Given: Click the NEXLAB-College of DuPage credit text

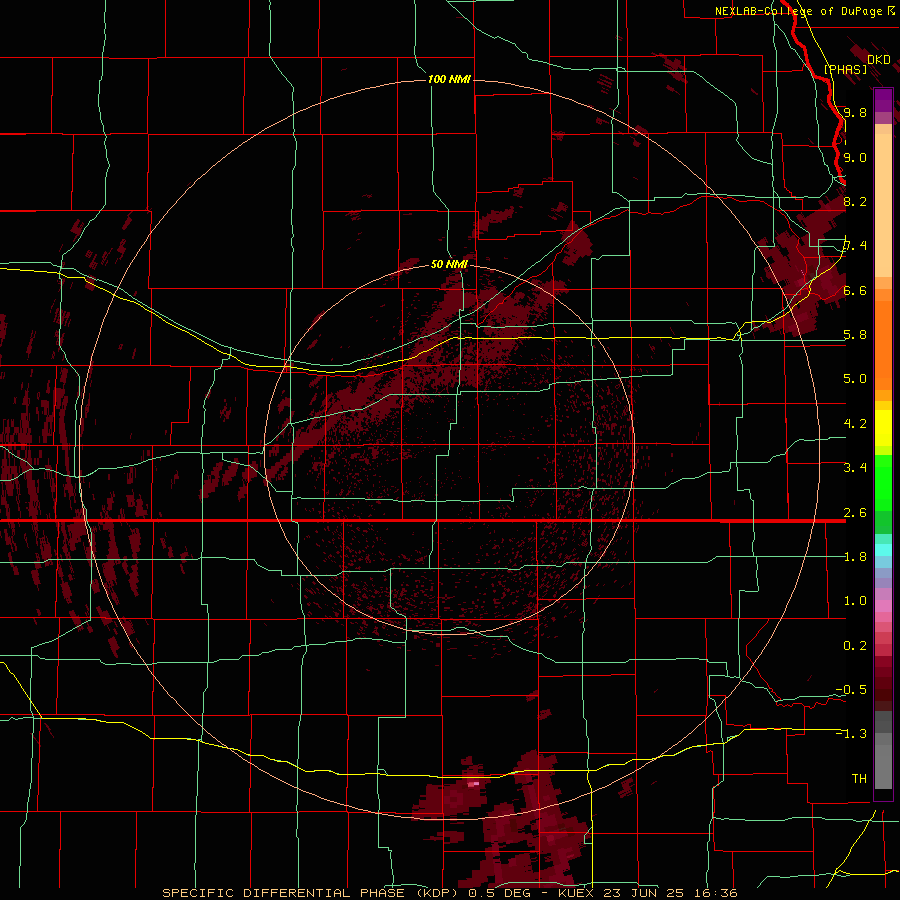Looking at the screenshot, I should pyautogui.click(x=798, y=11).
